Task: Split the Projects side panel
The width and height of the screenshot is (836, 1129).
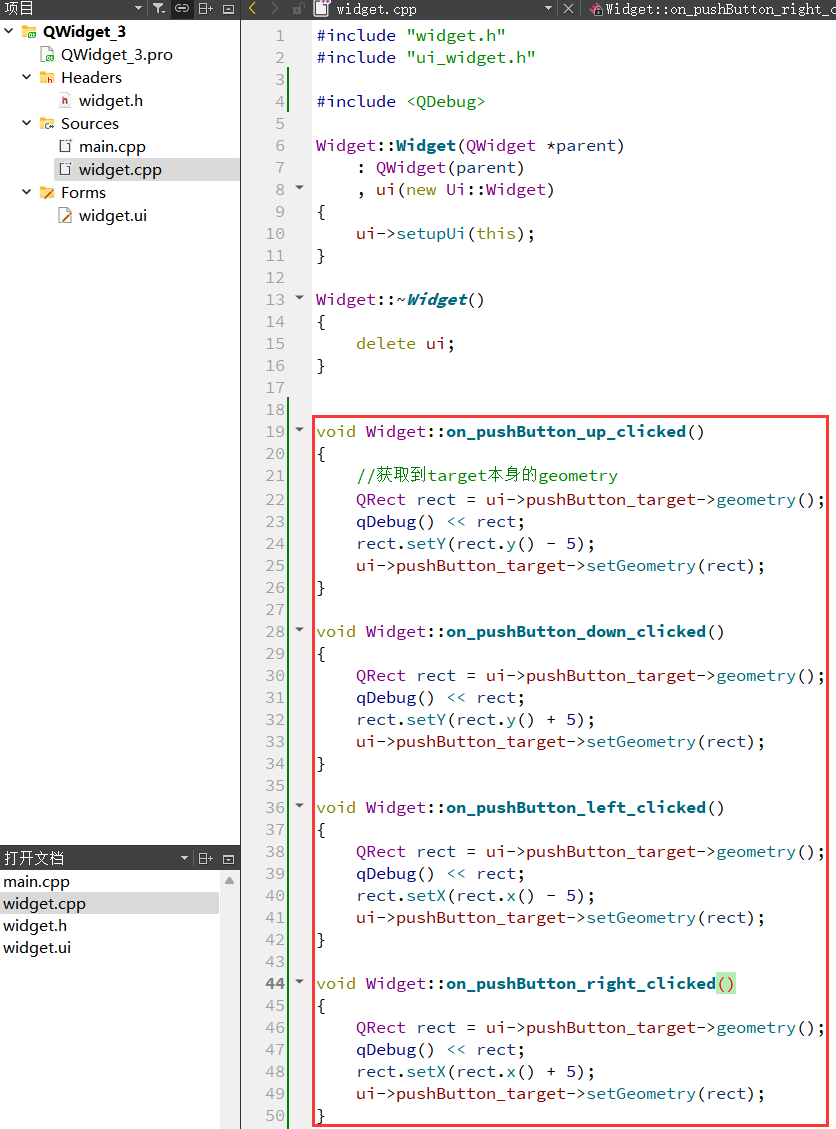Action: [x=205, y=9]
